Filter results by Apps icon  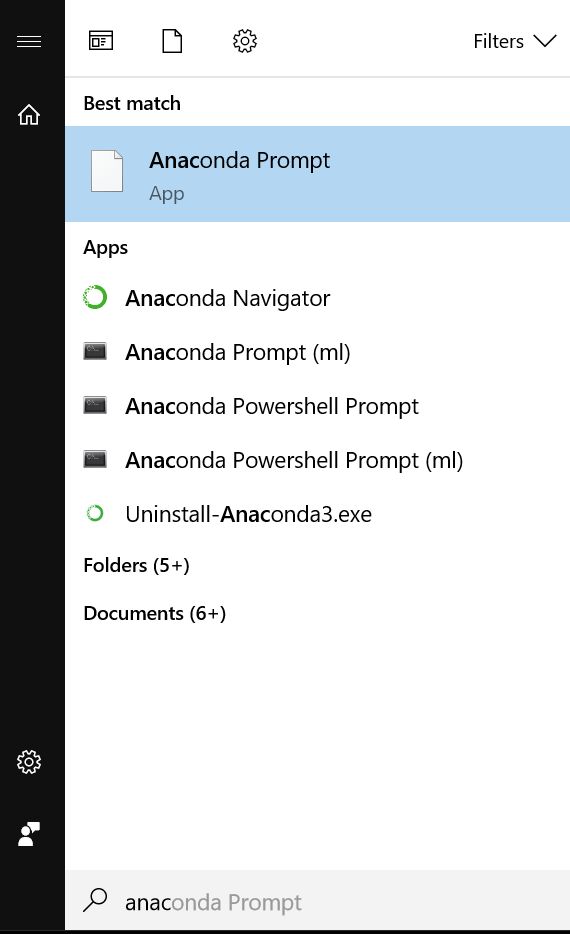[x=101, y=41]
